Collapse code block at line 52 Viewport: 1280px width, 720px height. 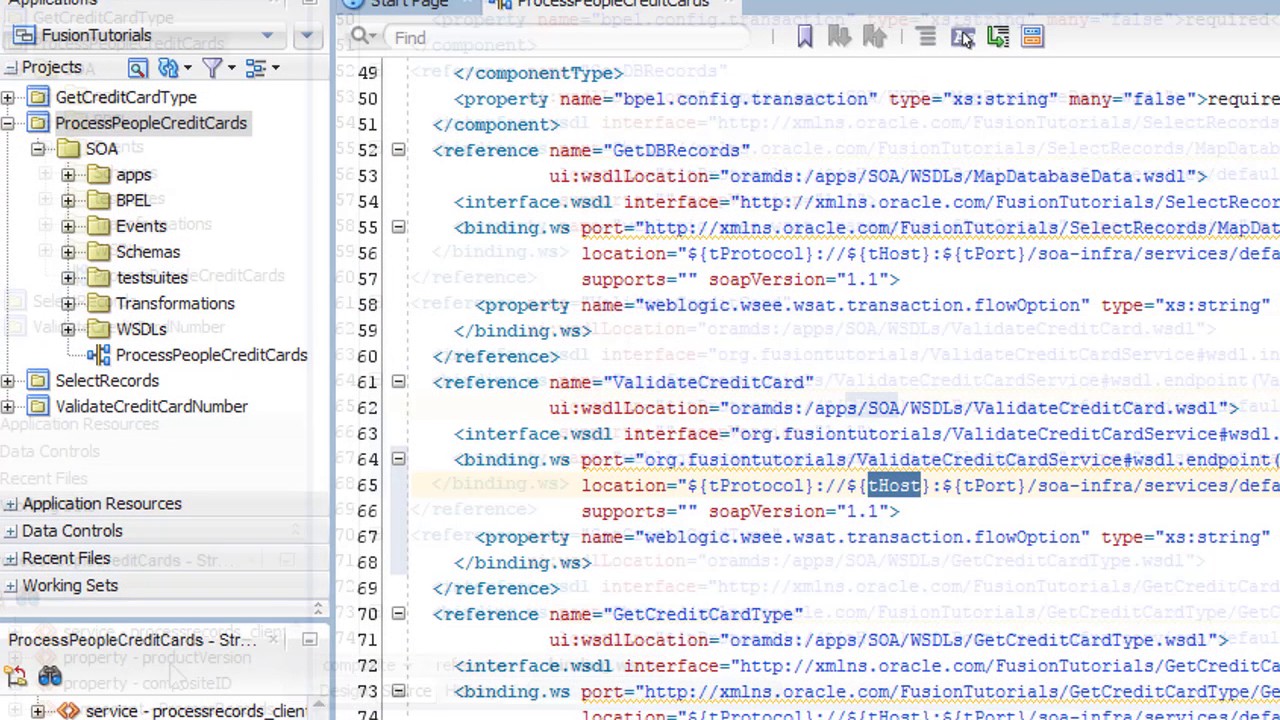tap(398, 150)
